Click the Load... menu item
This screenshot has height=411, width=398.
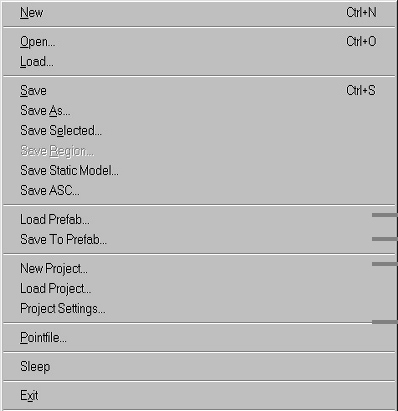(199, 62)
